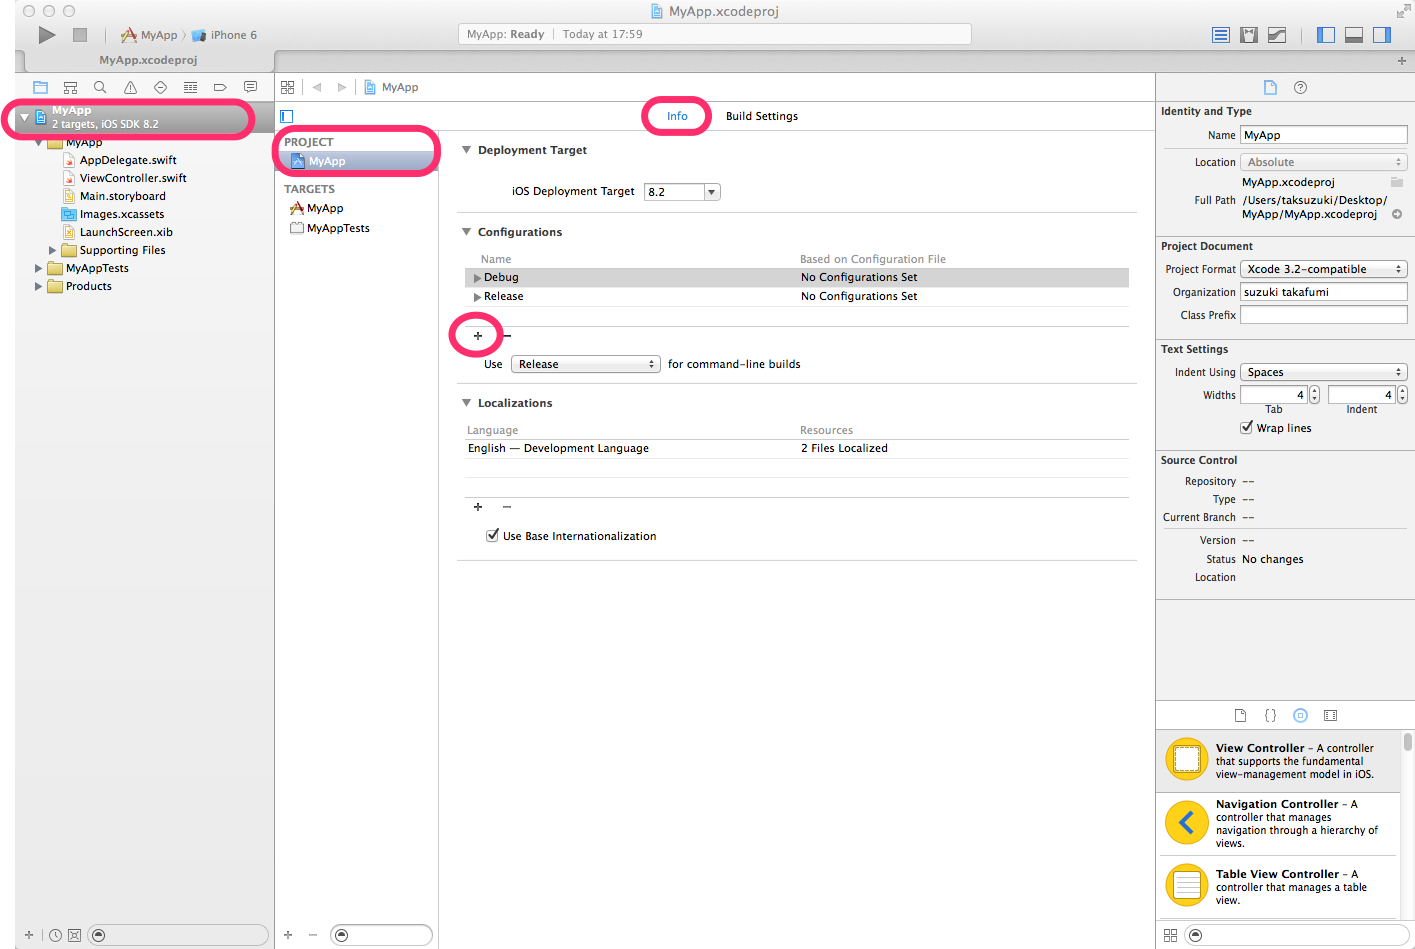Open the Project Format dropdown

click(x=1323, y=269)
